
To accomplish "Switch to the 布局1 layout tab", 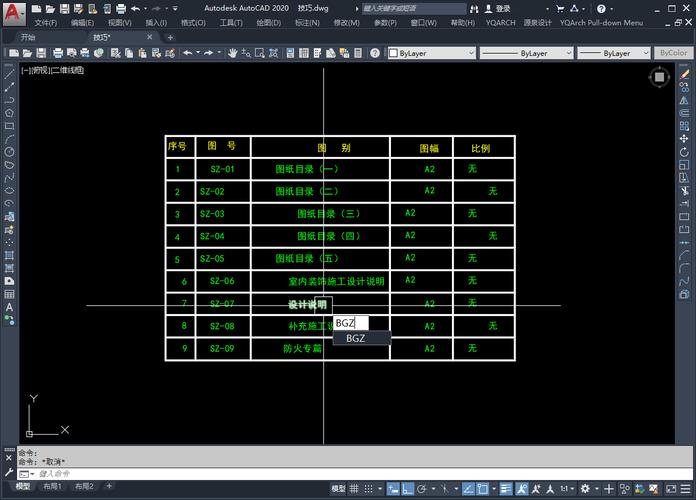I will coord(51,487).
